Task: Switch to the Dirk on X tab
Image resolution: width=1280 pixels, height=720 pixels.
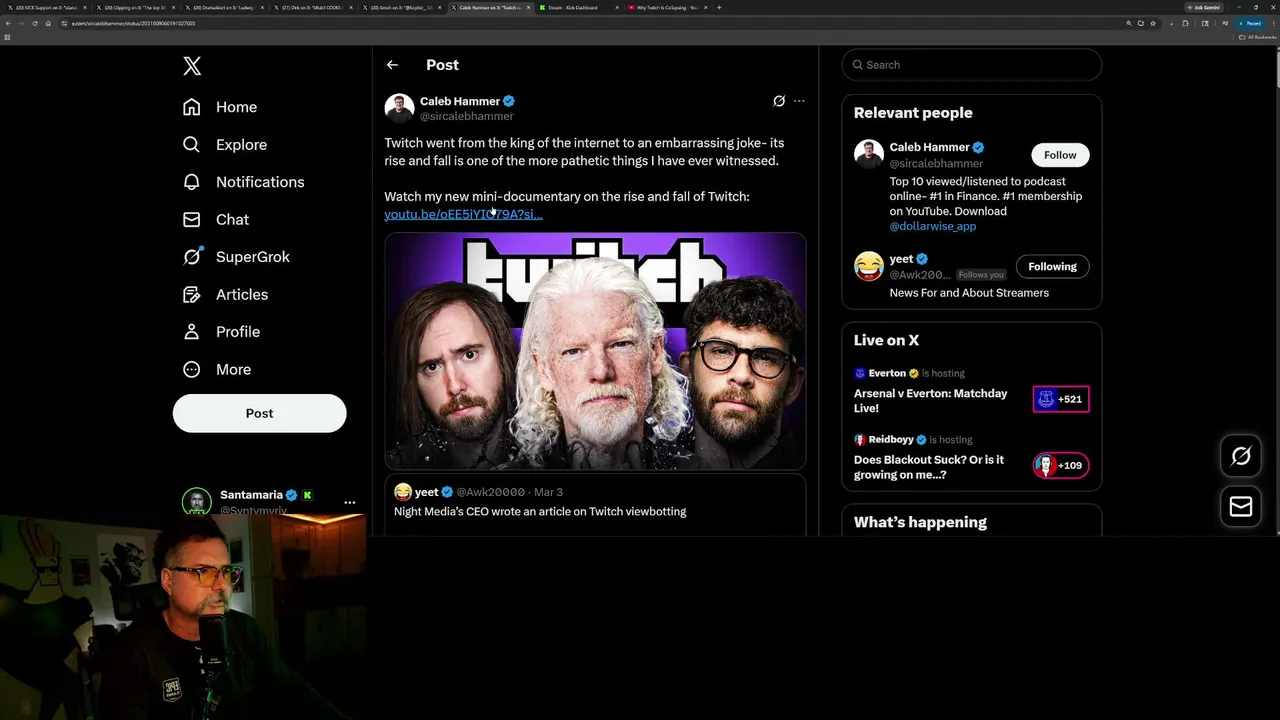Action: 313,7
